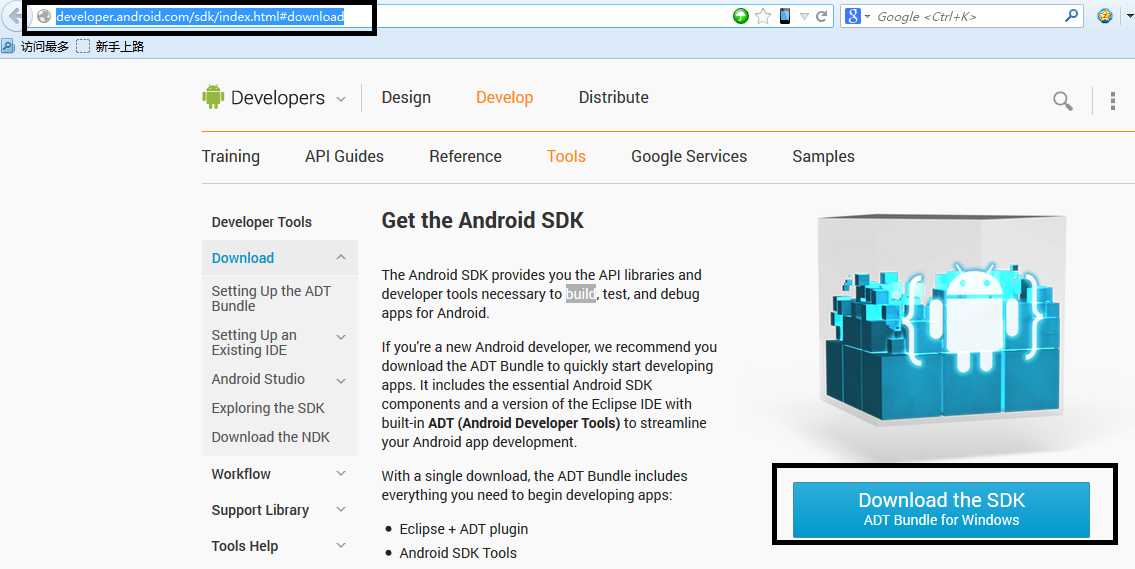
Task: Expand the Workflow chevron
Action: click(341, 473)
